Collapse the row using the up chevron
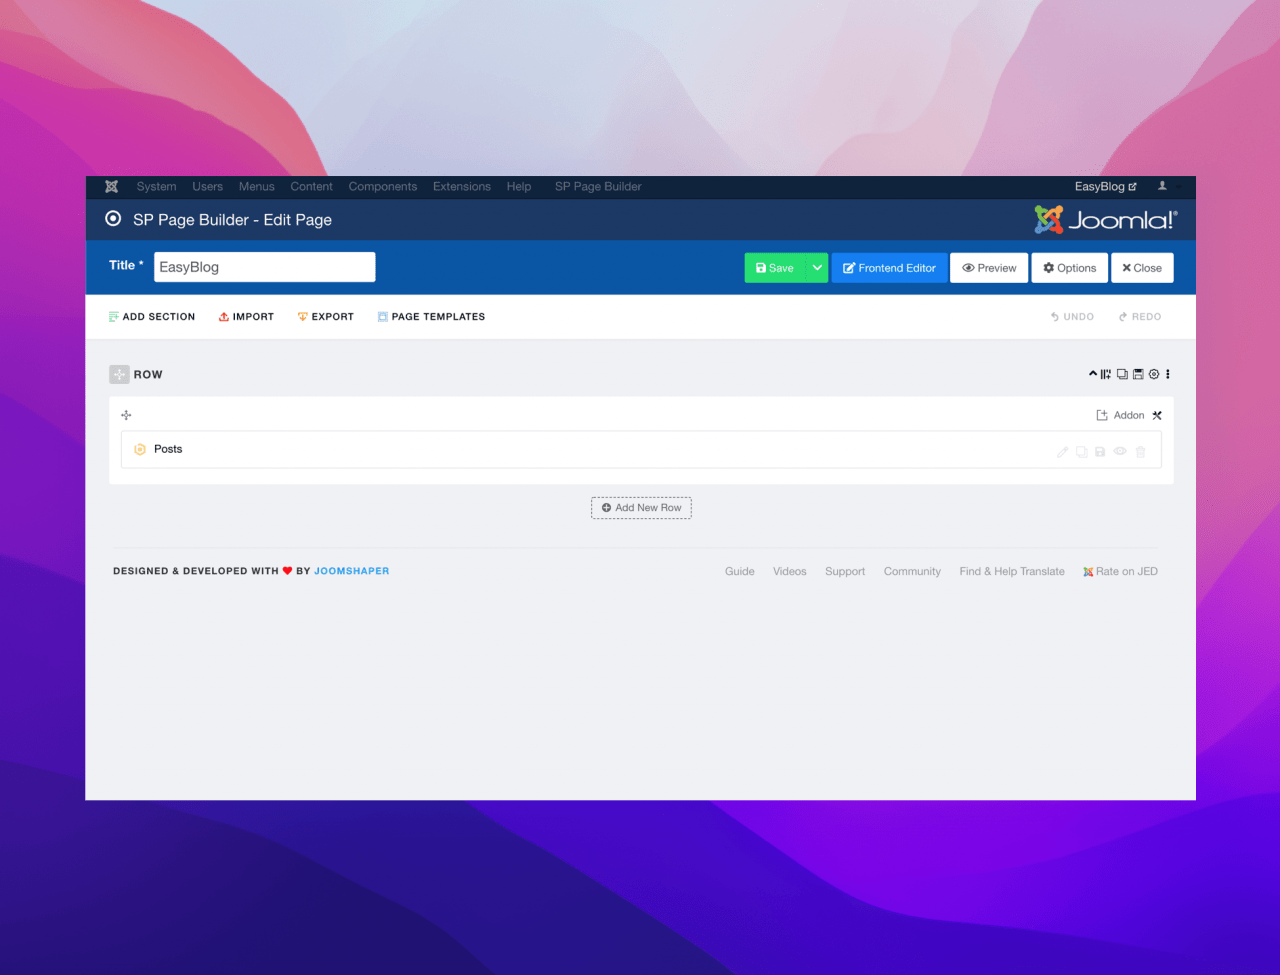 tap(1093, 374)
